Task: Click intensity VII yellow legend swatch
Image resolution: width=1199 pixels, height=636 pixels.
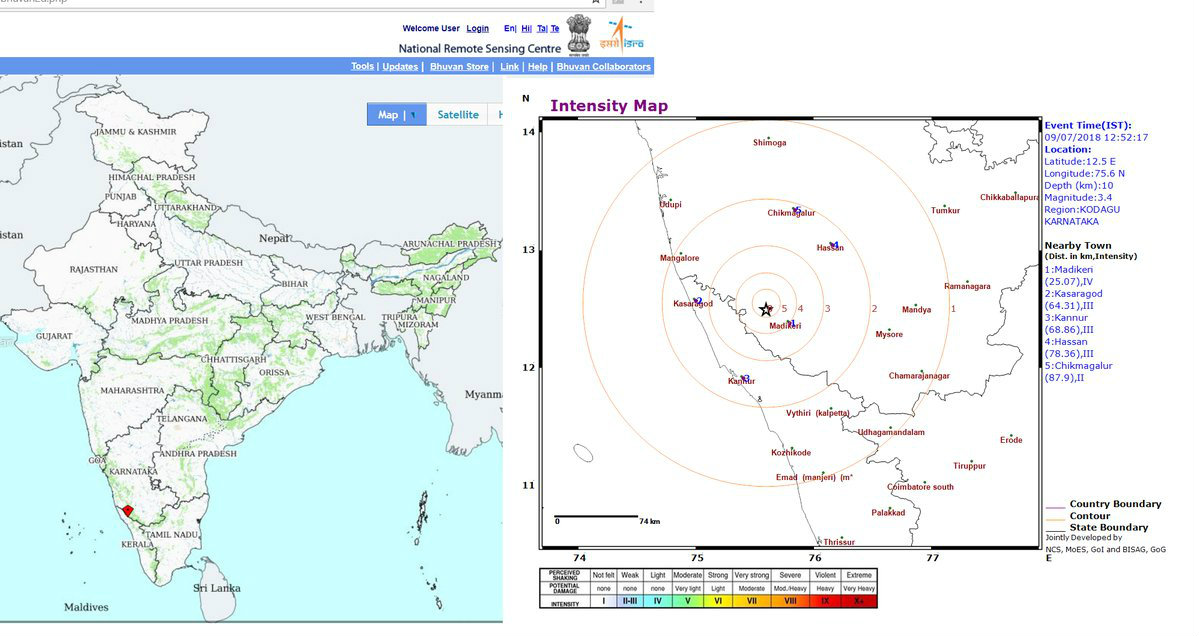Action: point(752,602)
